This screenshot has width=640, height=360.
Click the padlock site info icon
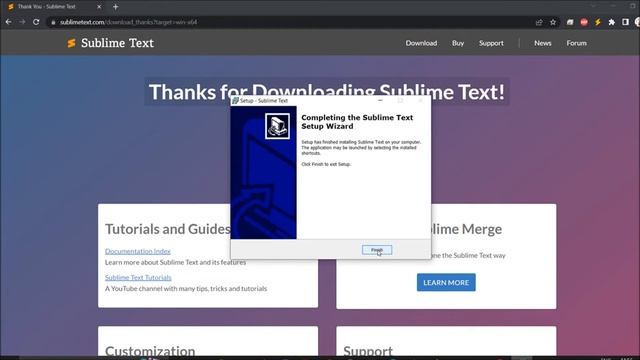click(53, 22)
